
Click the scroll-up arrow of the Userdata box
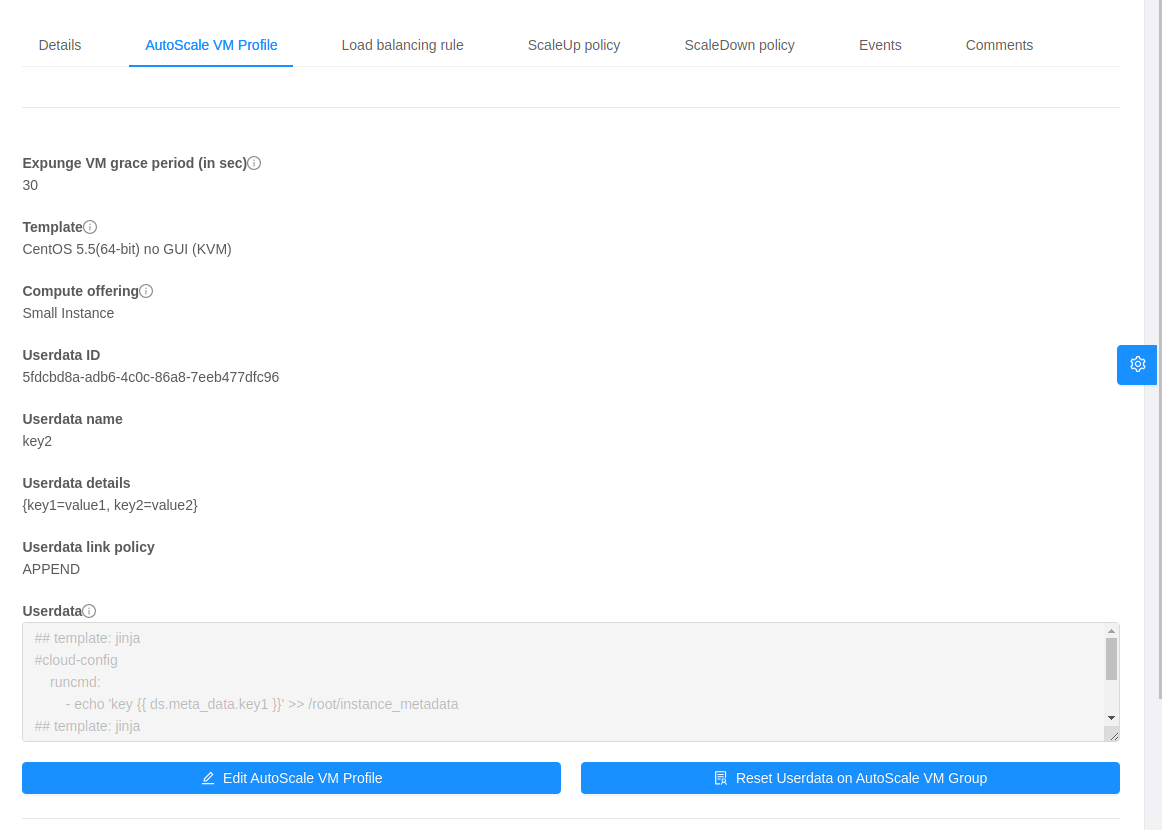(1111, 630)
